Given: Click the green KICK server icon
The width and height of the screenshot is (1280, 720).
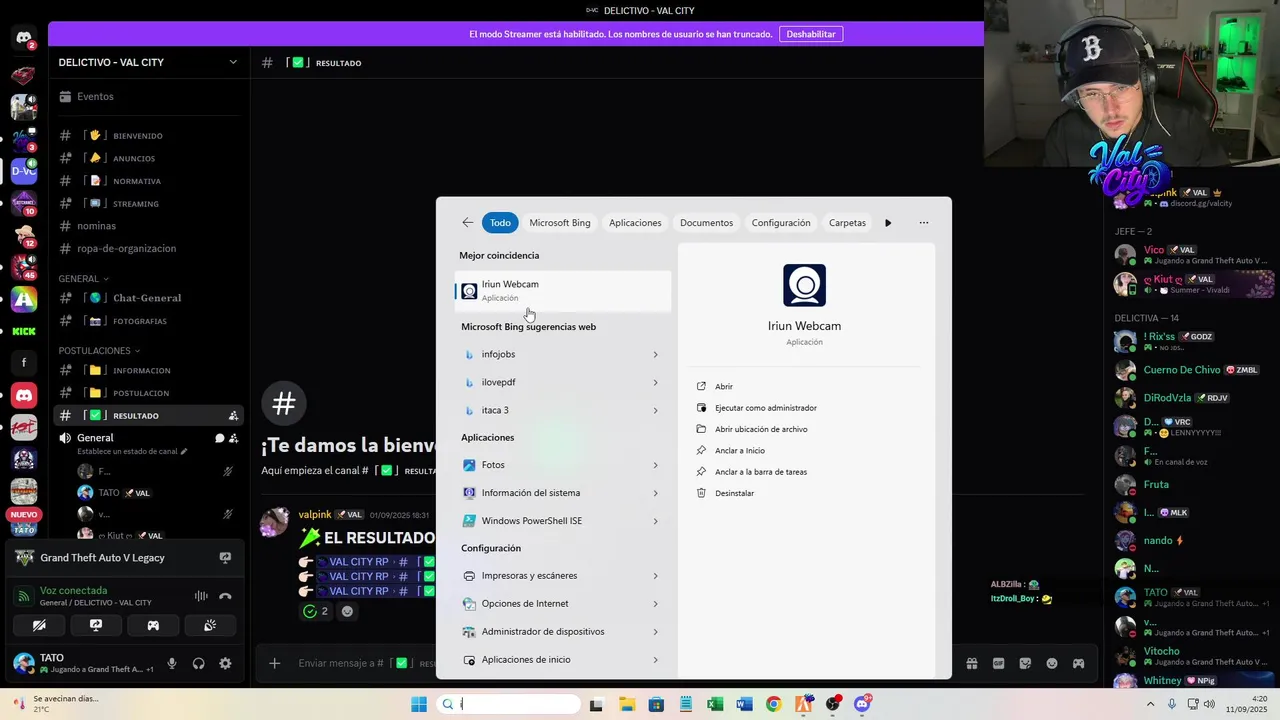Looking at the screenshot, I should tap(24, 331).
